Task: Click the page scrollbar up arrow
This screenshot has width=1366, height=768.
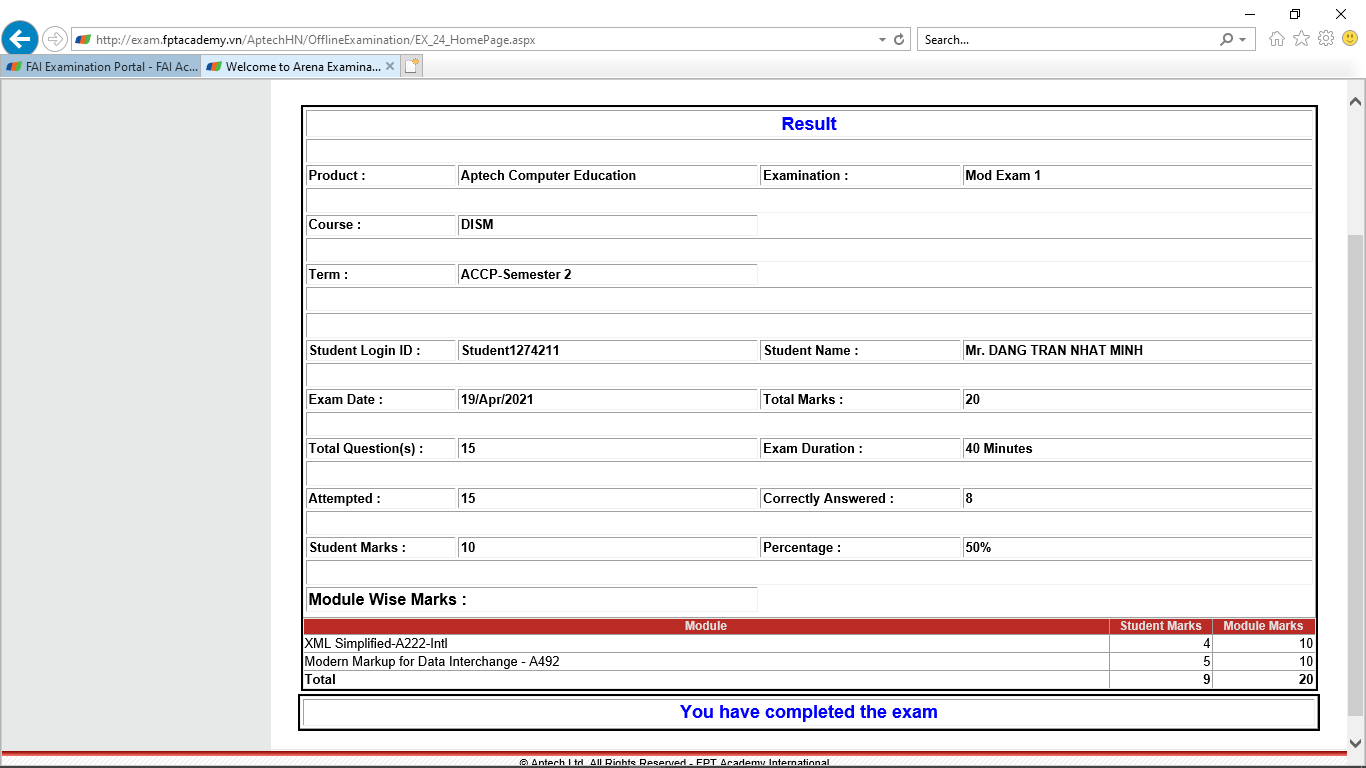Action: [1356, 102]
